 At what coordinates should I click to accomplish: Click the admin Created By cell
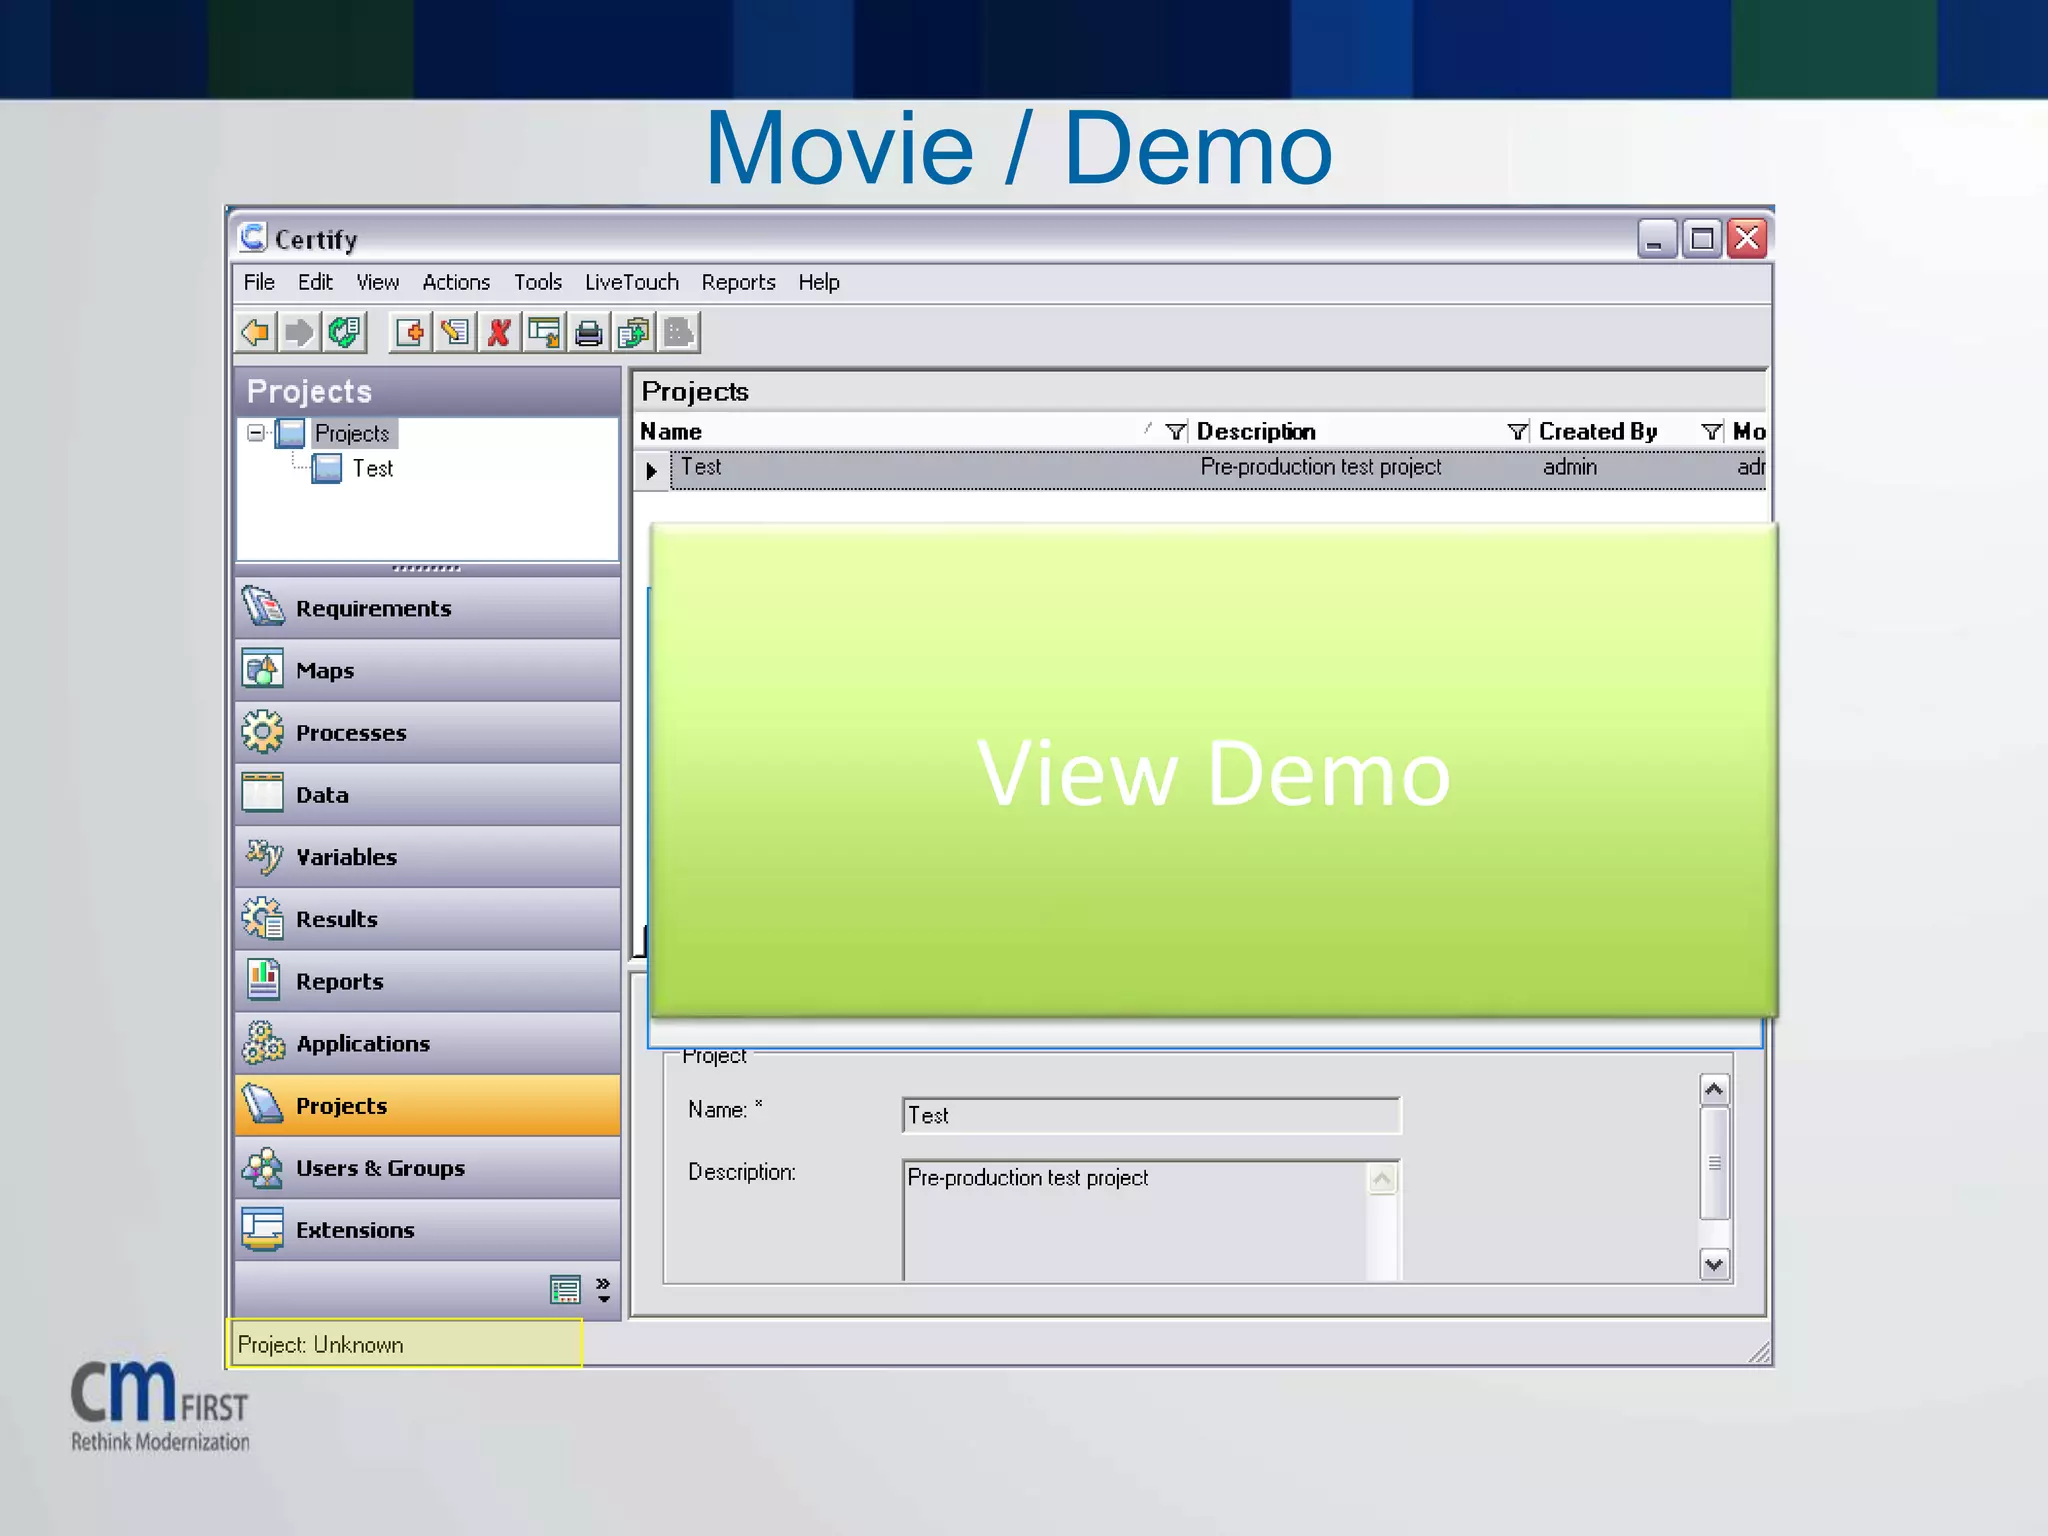pyautogui.click(x=1570, y=467)
